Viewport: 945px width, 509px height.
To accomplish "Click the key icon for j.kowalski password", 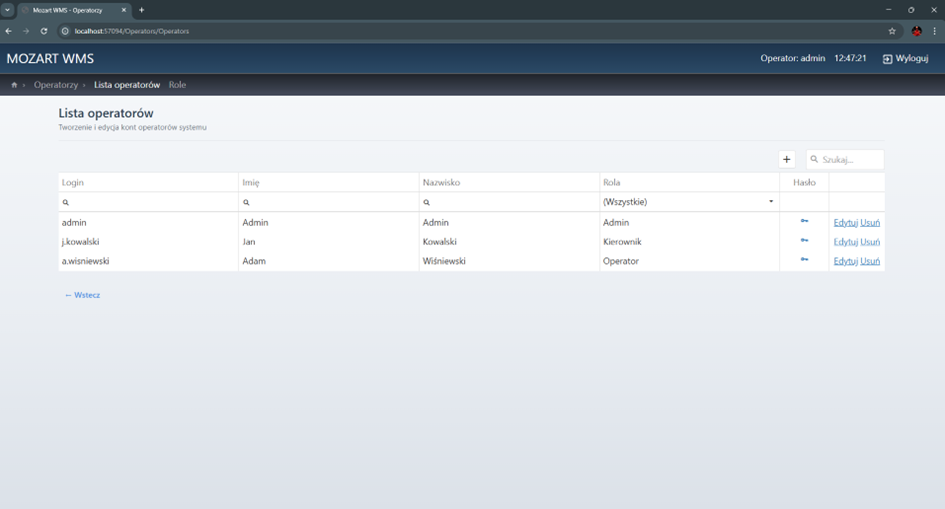I will pos(803,241).
